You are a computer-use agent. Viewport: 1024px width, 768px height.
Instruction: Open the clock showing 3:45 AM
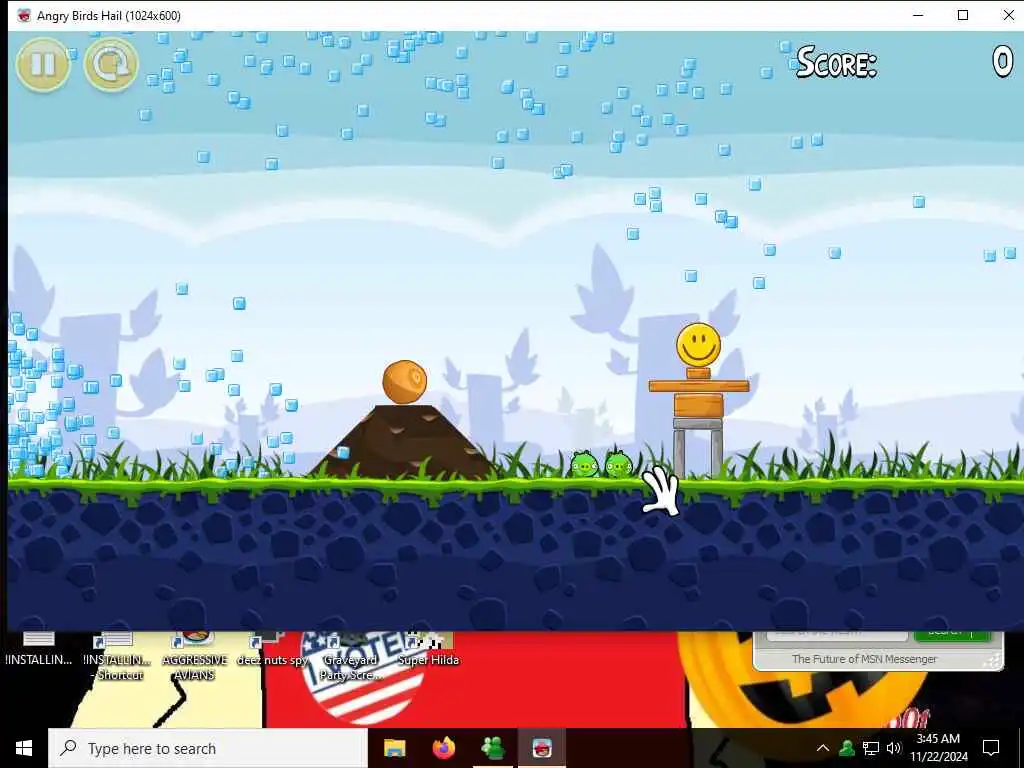[938, 748]
